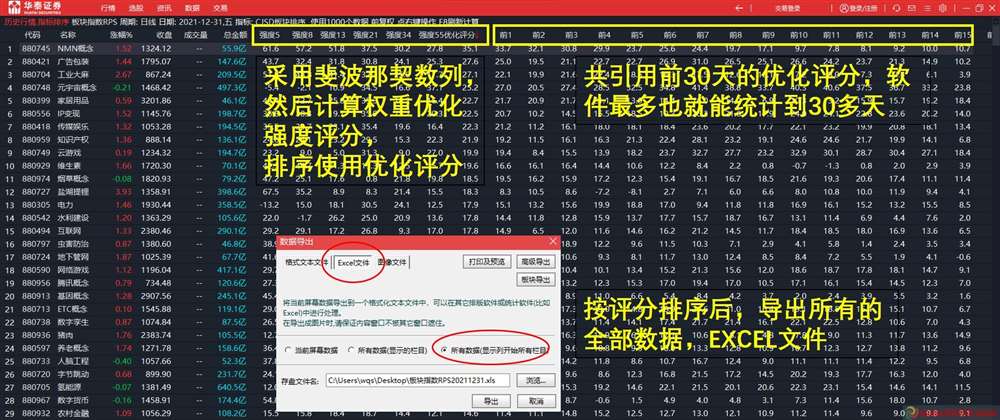Viewport: 1000px width, 420px height.
Task: Click the 前10 column header
Action: tap(797, 34)
